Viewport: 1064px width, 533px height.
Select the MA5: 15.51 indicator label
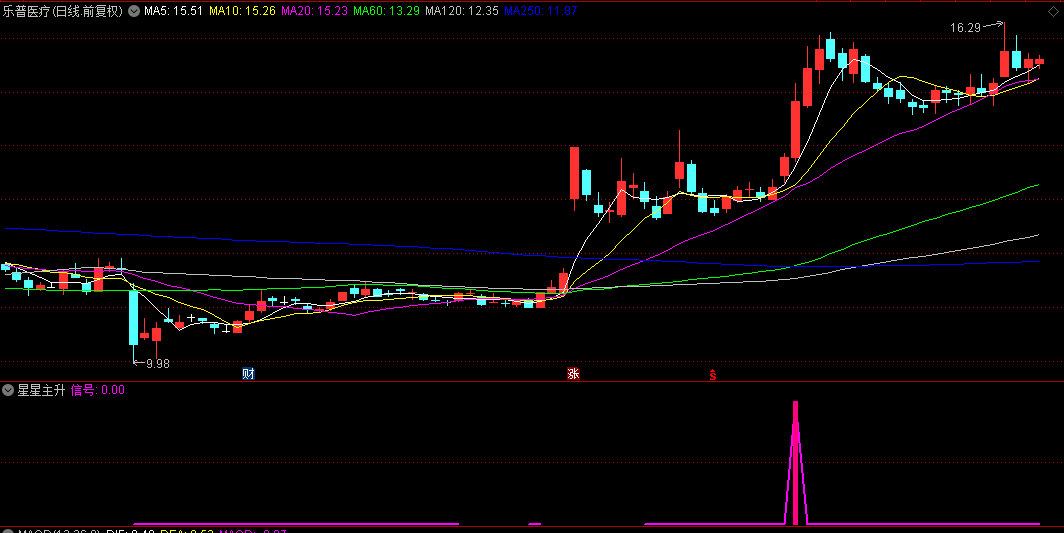(x=173, y=11)
